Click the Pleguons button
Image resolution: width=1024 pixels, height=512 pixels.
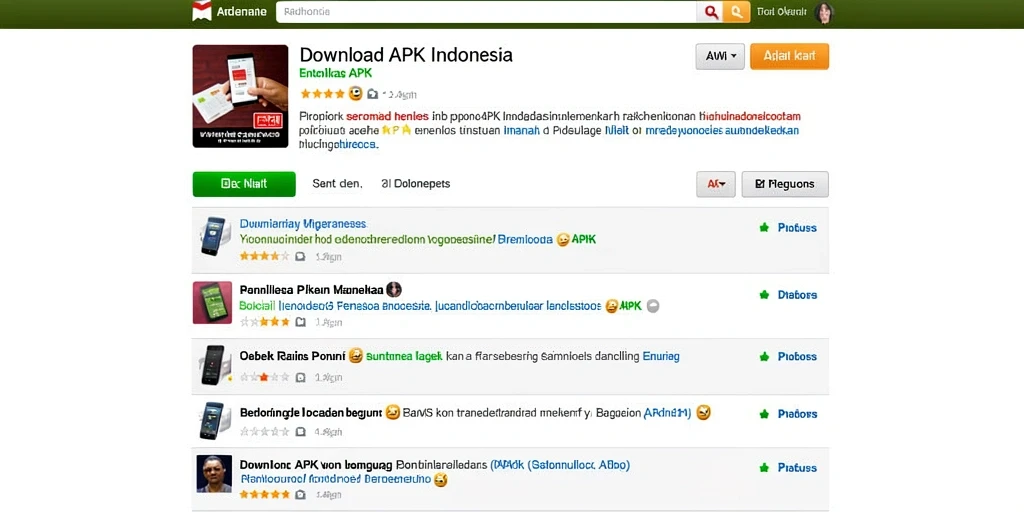tap(785, 184)
